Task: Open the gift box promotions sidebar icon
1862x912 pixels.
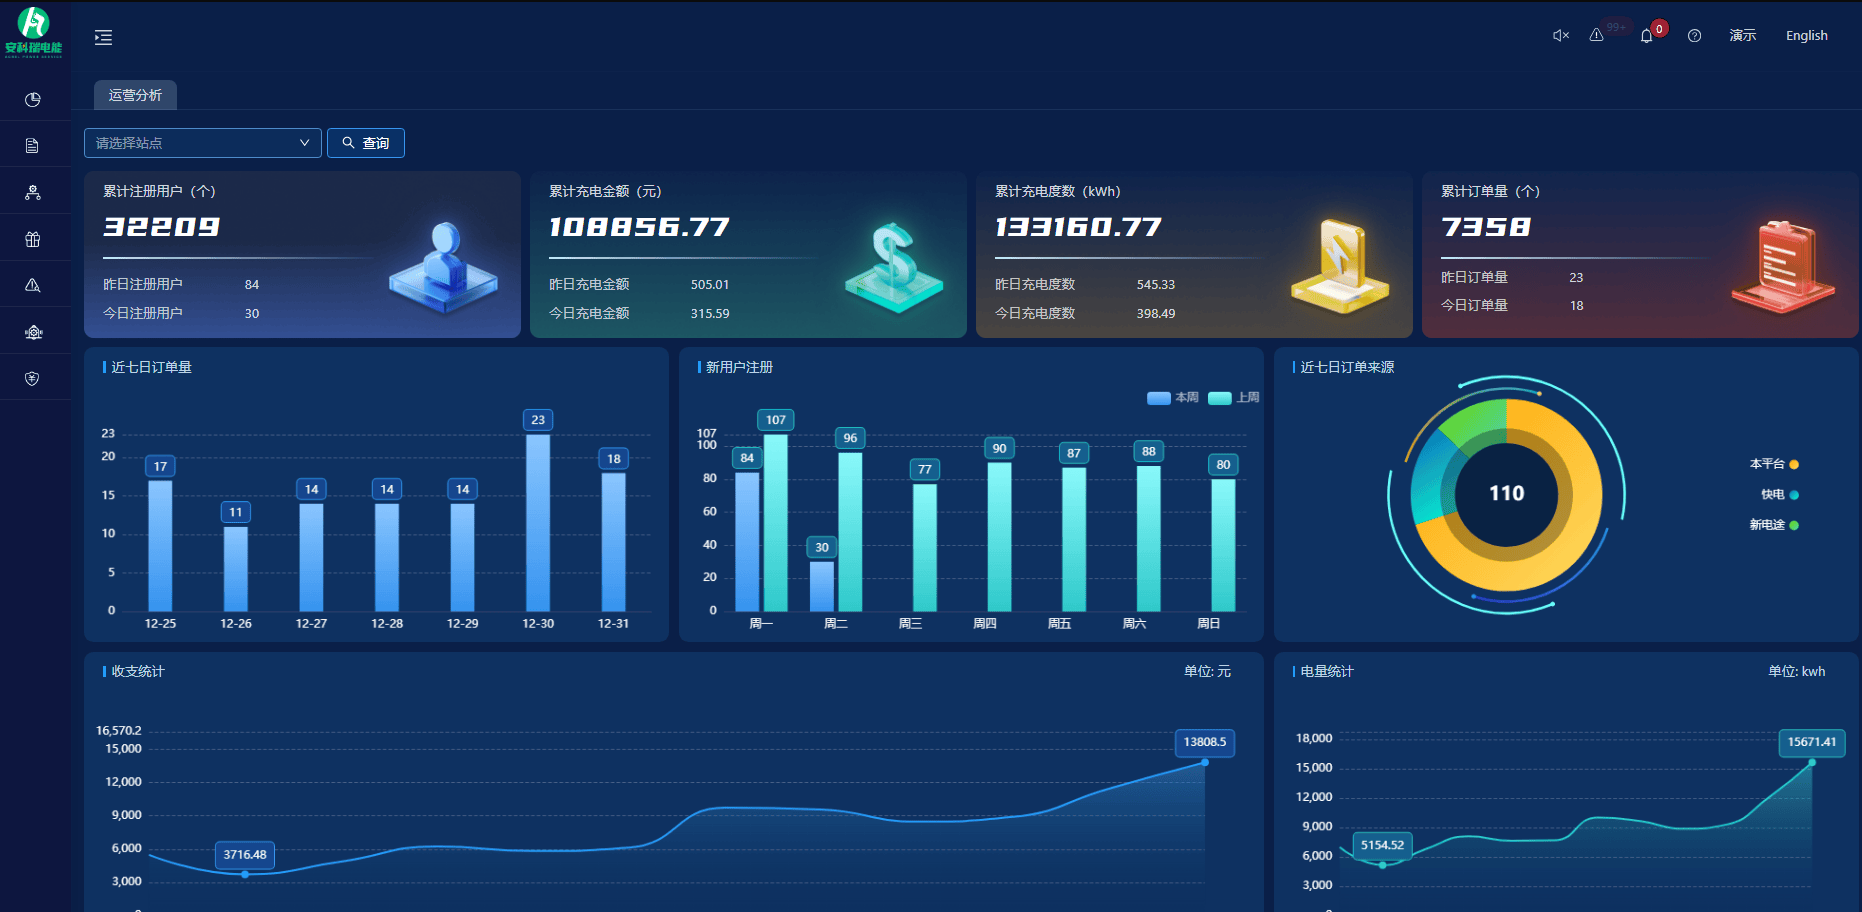Action: 33,239
